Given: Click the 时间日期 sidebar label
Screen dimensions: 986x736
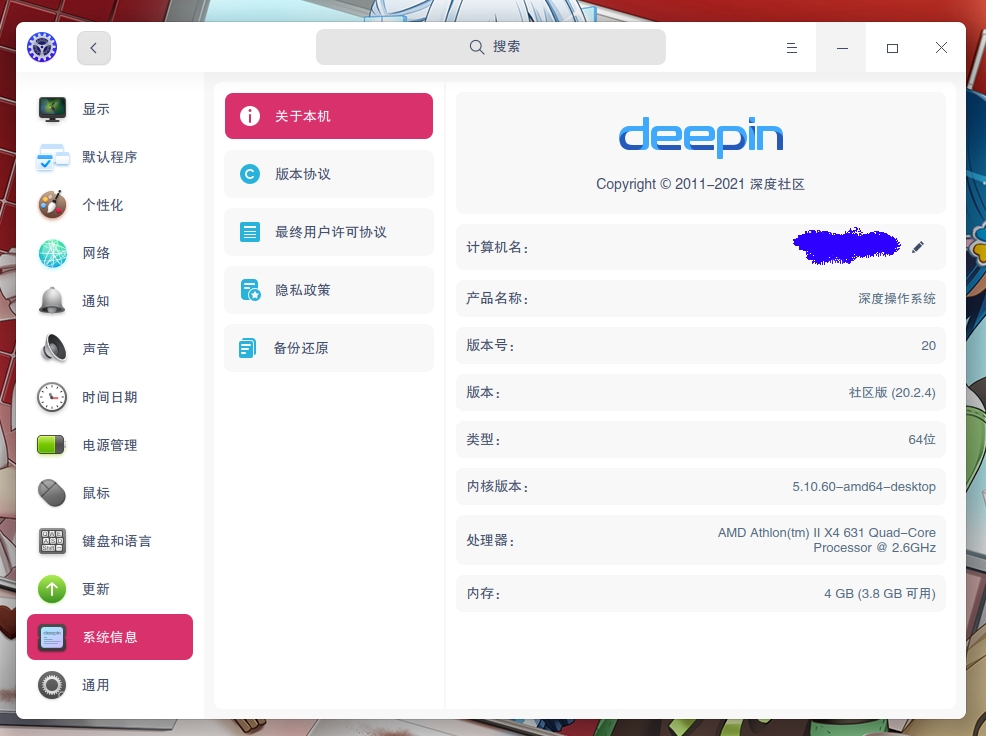Looking at the screenshot, I should [110, 397].
